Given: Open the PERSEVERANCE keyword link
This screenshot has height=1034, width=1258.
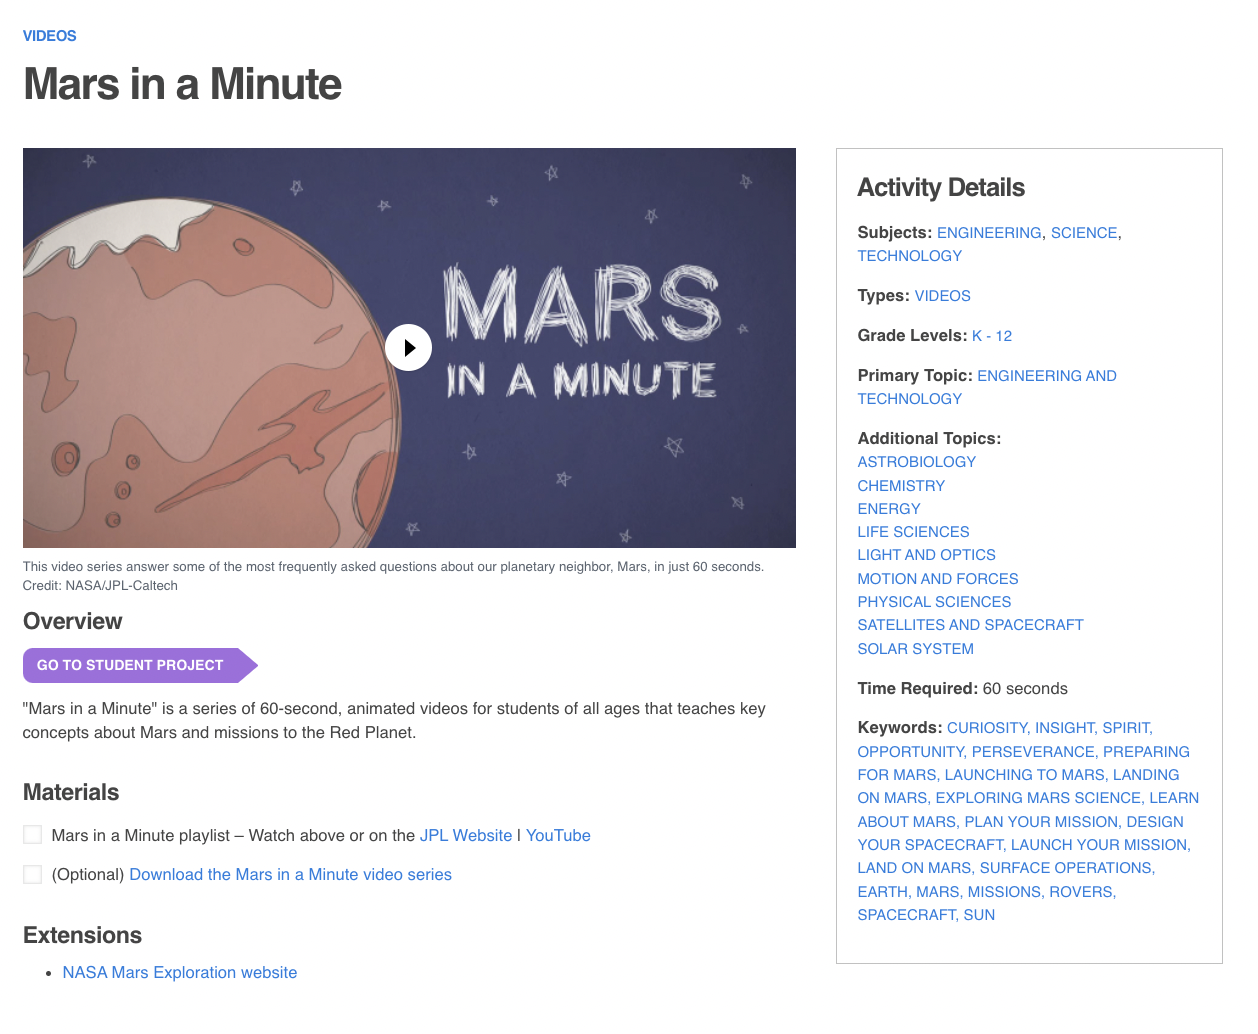Looking at the screenshot, I should [1030, 751].
